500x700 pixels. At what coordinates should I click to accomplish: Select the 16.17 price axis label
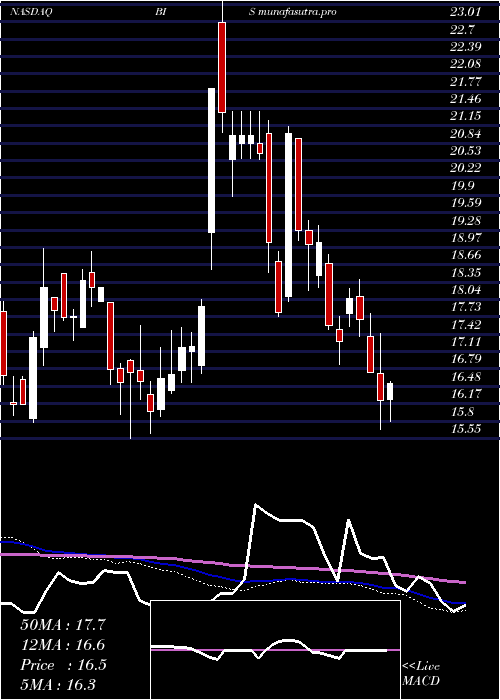tap(466, 394)
